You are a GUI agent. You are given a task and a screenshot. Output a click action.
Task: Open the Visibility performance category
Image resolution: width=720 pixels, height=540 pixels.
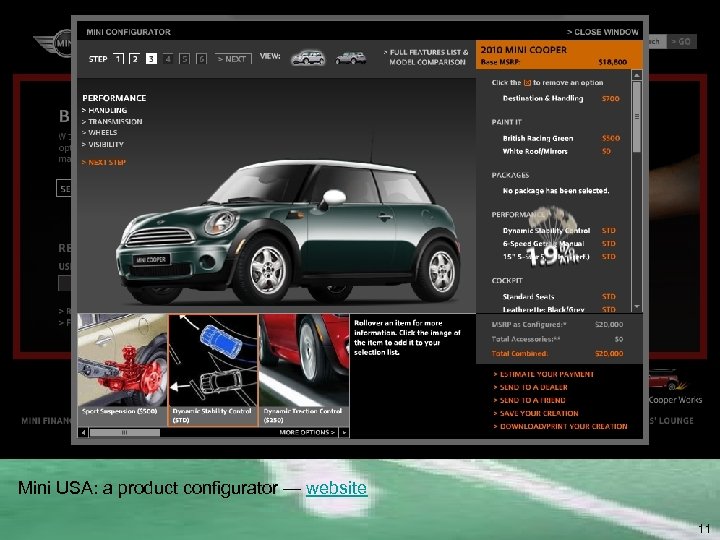[x=103, y=144]
